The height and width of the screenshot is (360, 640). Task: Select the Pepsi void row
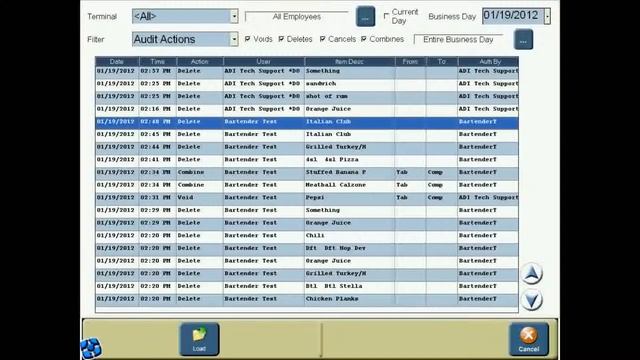tap(307, 198)
